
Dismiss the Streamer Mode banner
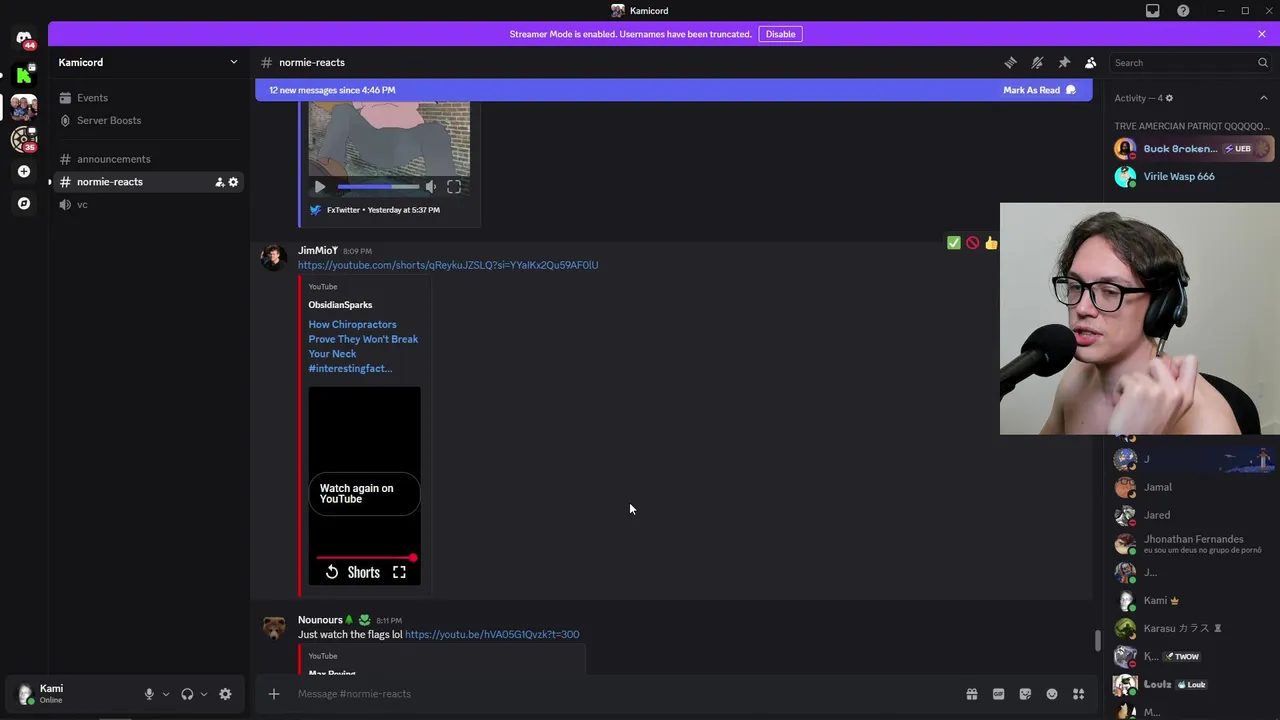pos(1262,34)
